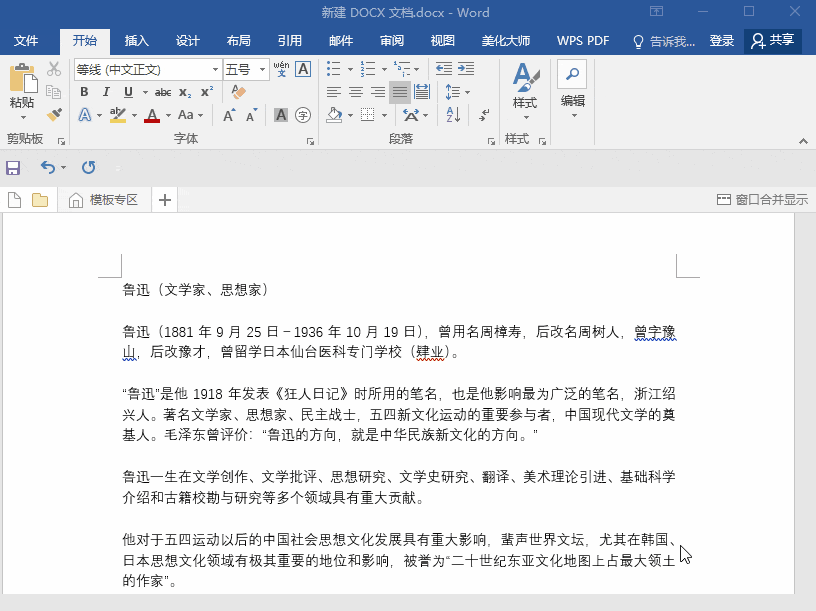Sort text A to Z icon

click(x=453, y=114)
